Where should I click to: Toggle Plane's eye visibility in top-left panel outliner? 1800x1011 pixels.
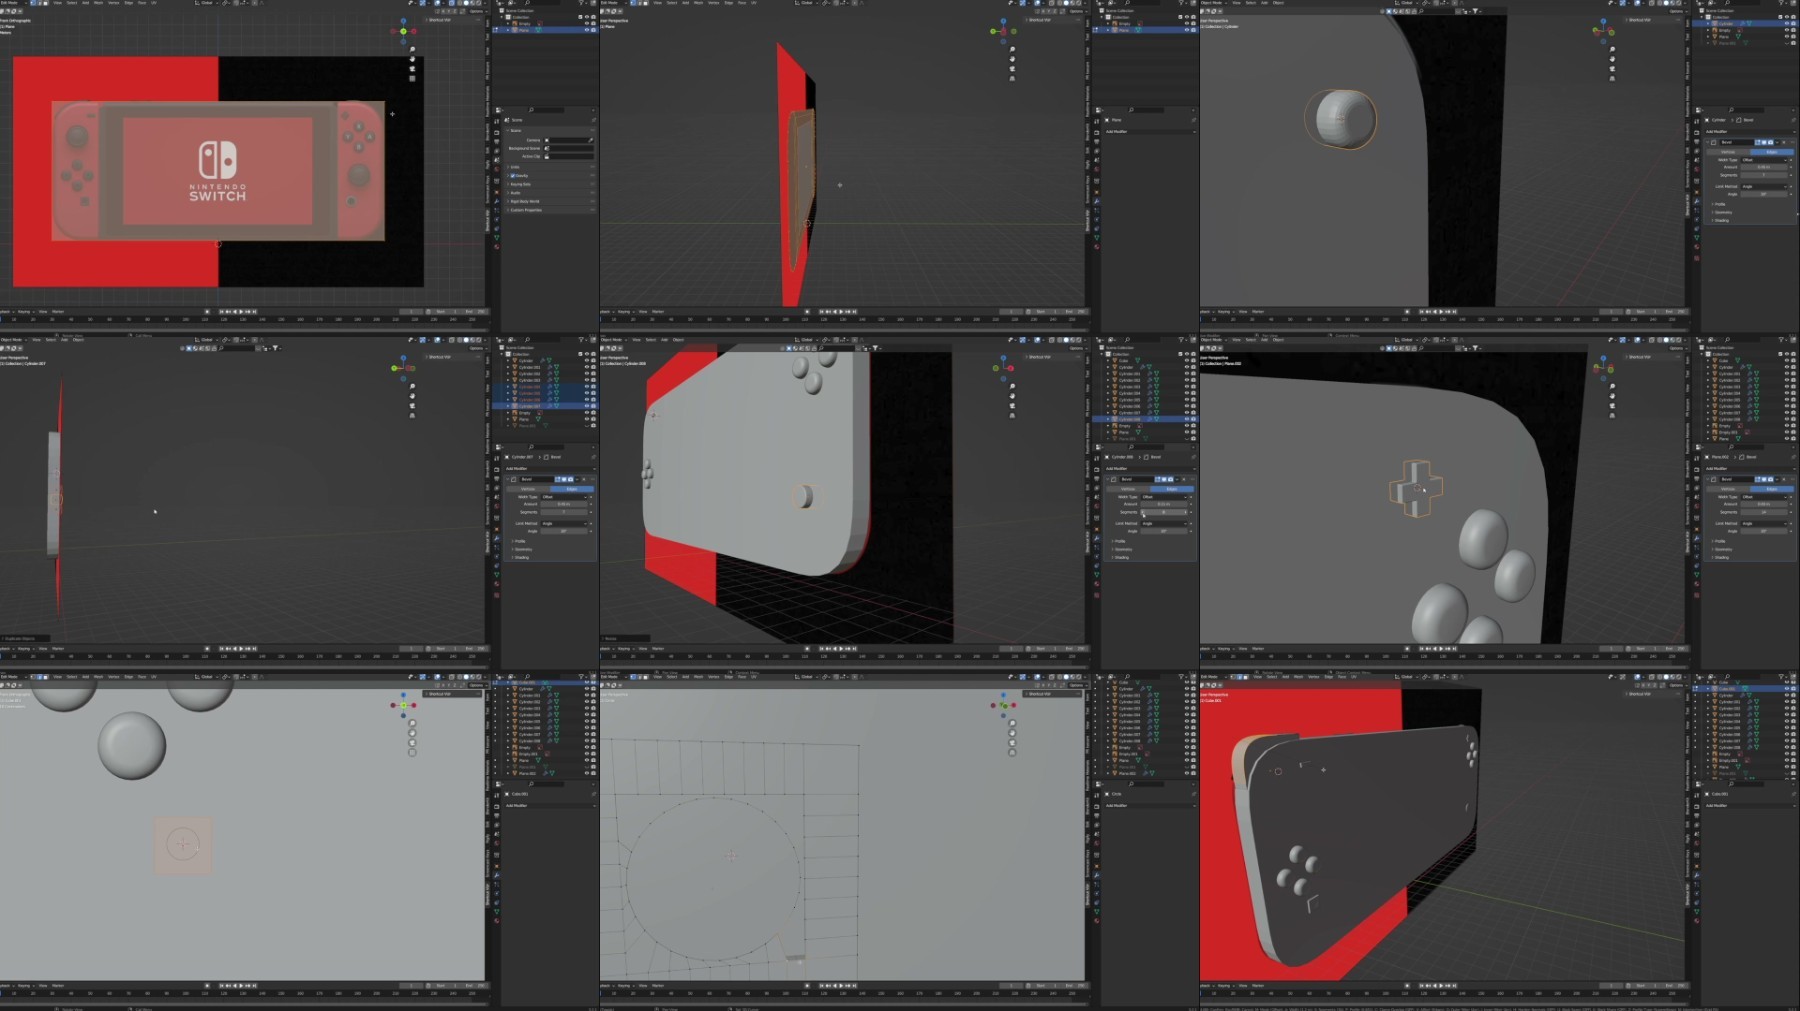click(587, 30)
